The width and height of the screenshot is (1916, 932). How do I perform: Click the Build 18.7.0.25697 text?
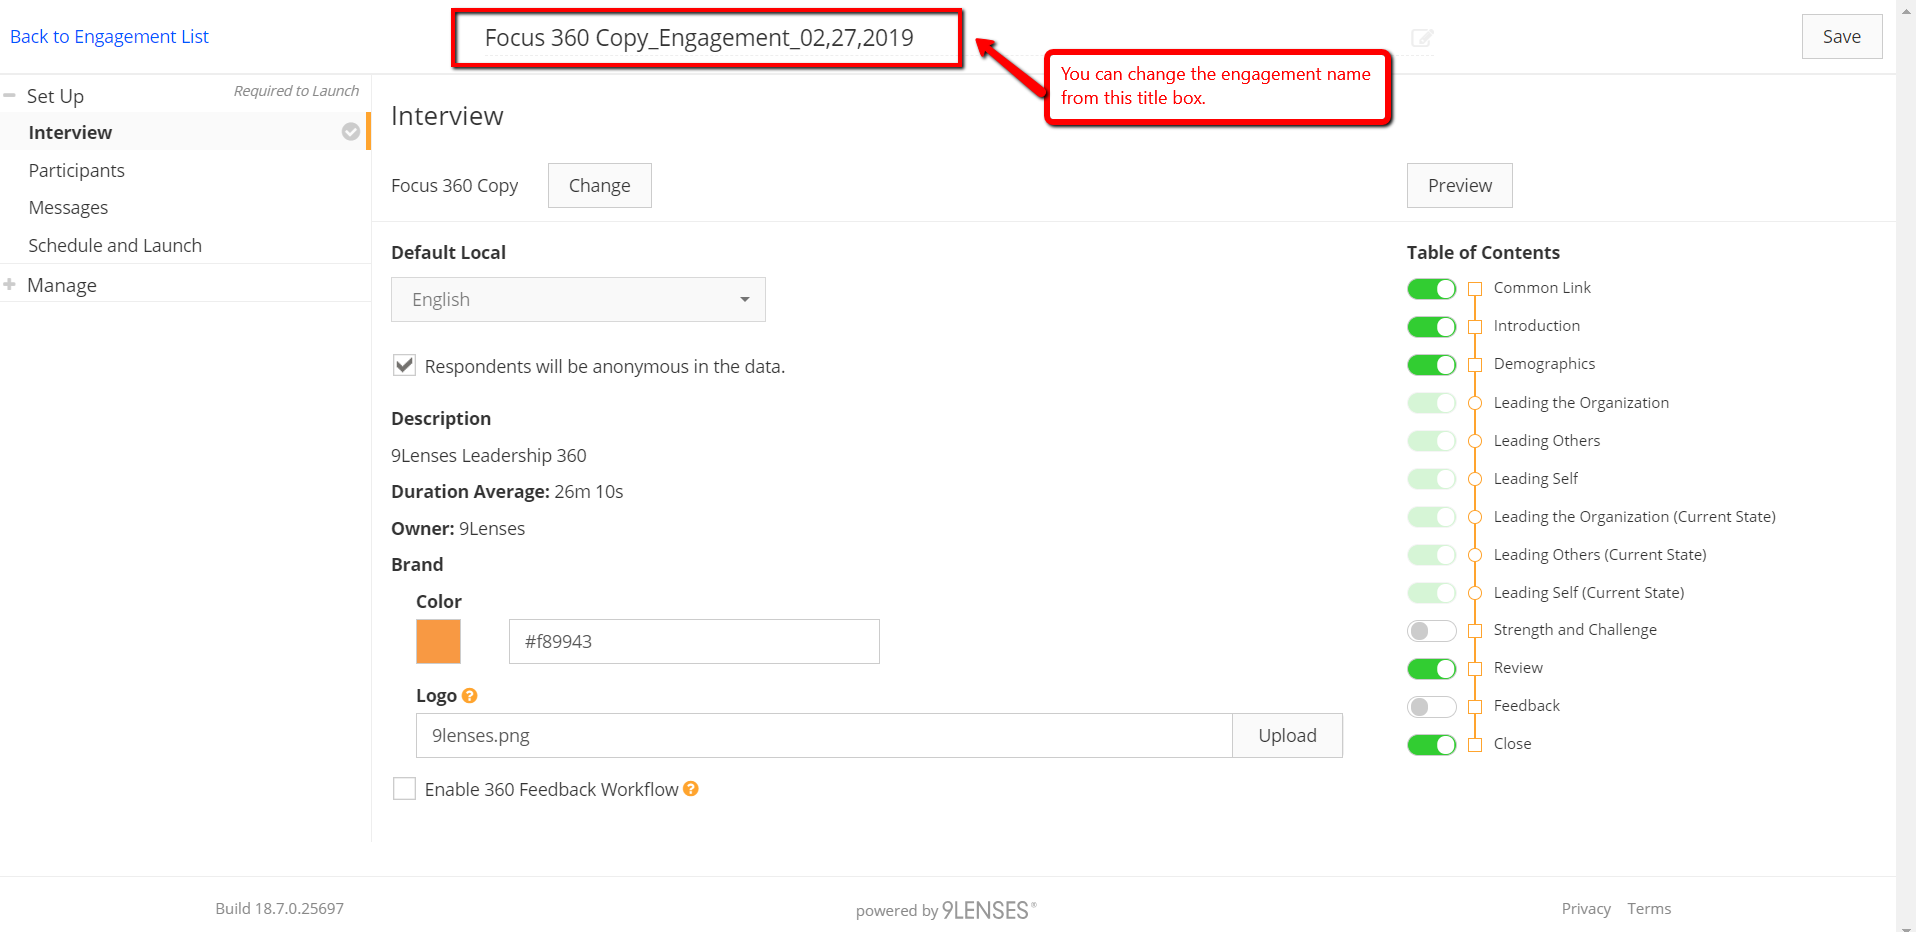(279, 908)
